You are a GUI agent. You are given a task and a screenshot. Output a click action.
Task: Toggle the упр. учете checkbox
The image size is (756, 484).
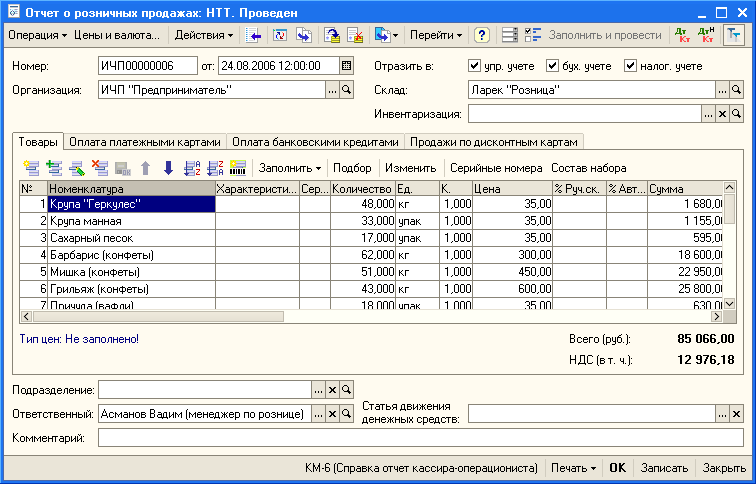click(x=474, y=66)
